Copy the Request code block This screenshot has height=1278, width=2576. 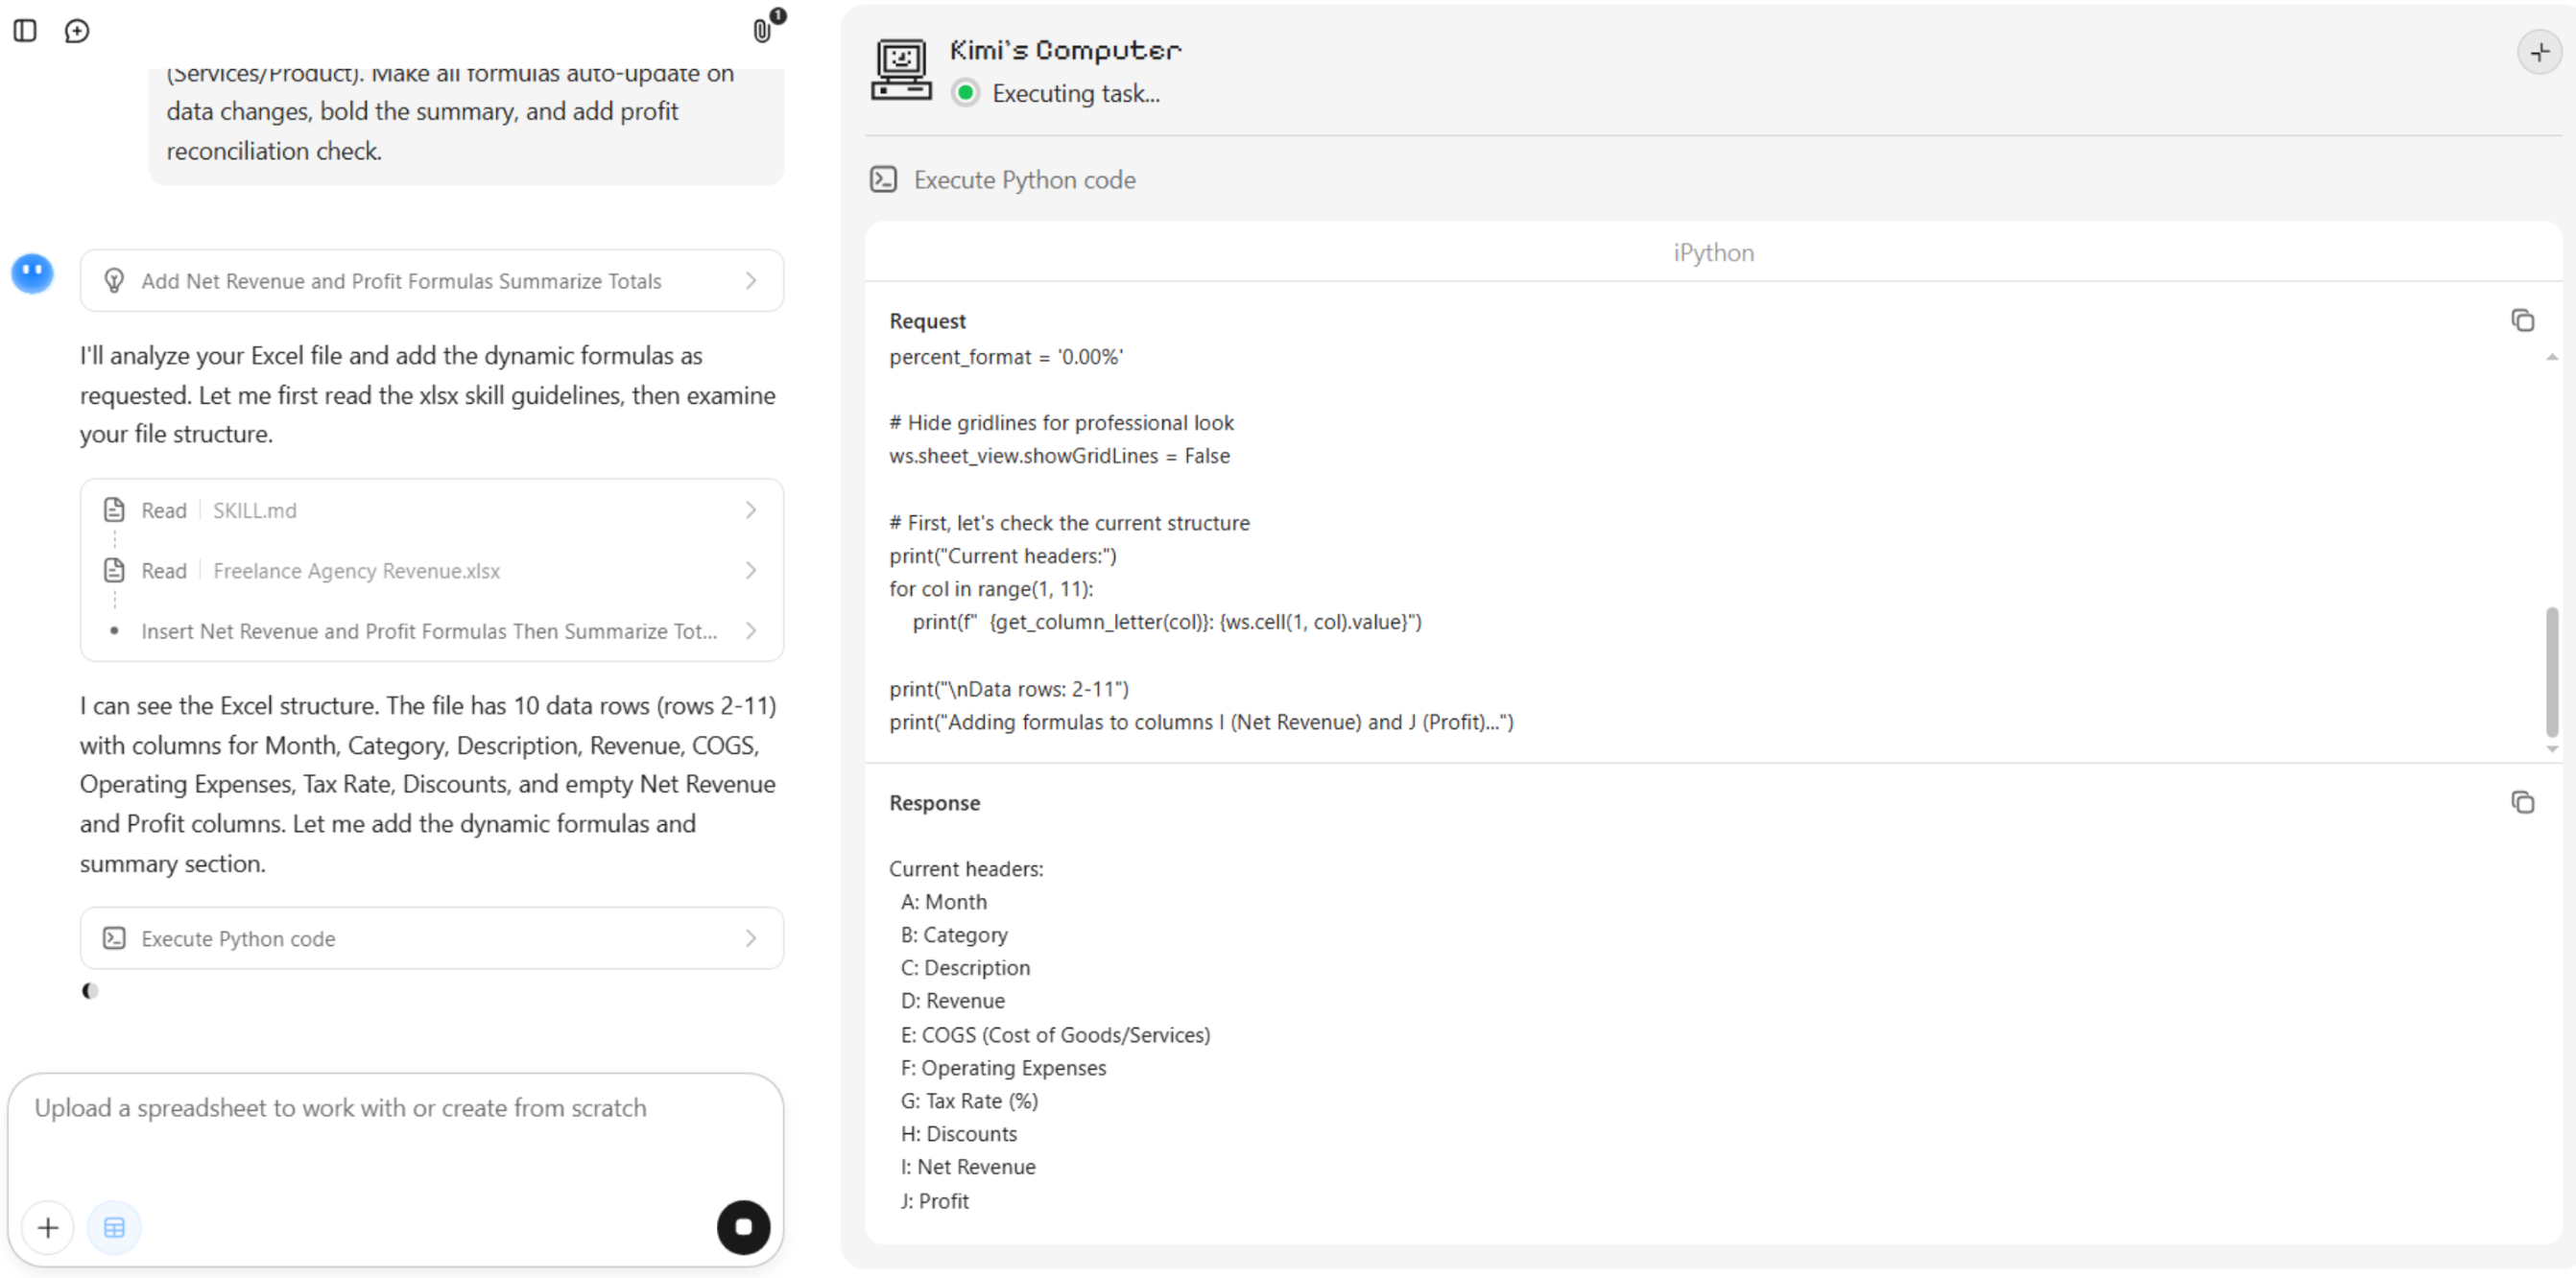tap(2521, 320)
